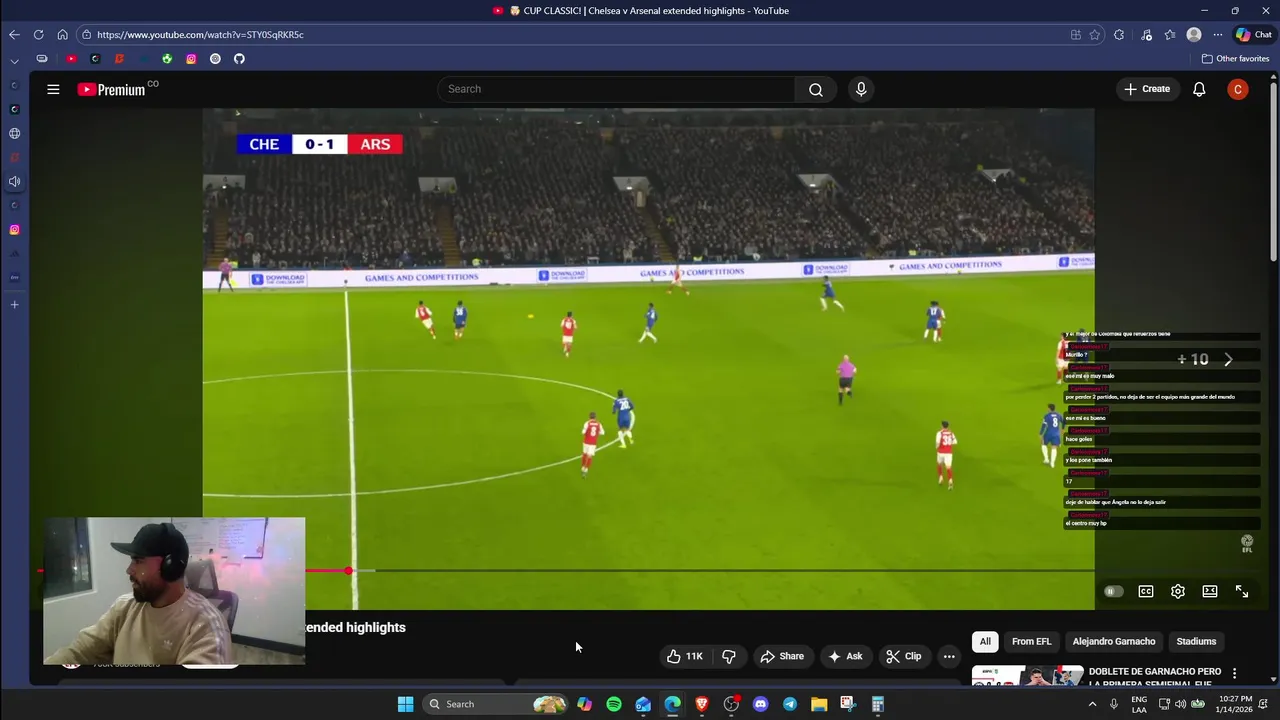The width and height of the screenshot is (1280, 720).
Task: Open the favorites list icon in toolbar
Action: point(1170,34)
